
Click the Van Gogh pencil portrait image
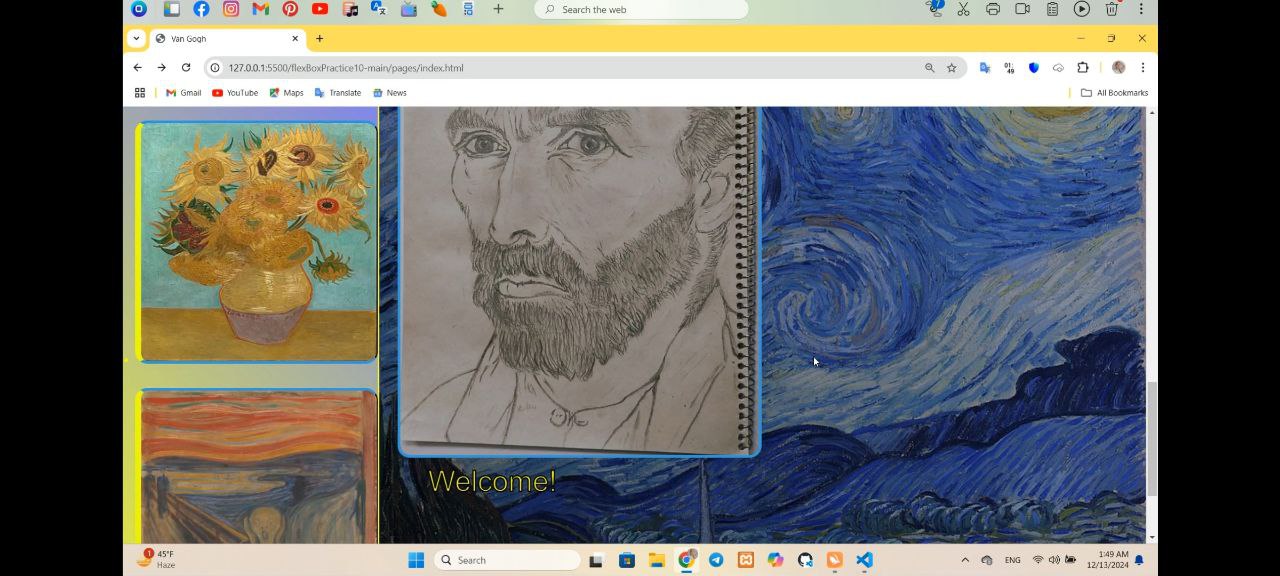click(x=579, y=281)
